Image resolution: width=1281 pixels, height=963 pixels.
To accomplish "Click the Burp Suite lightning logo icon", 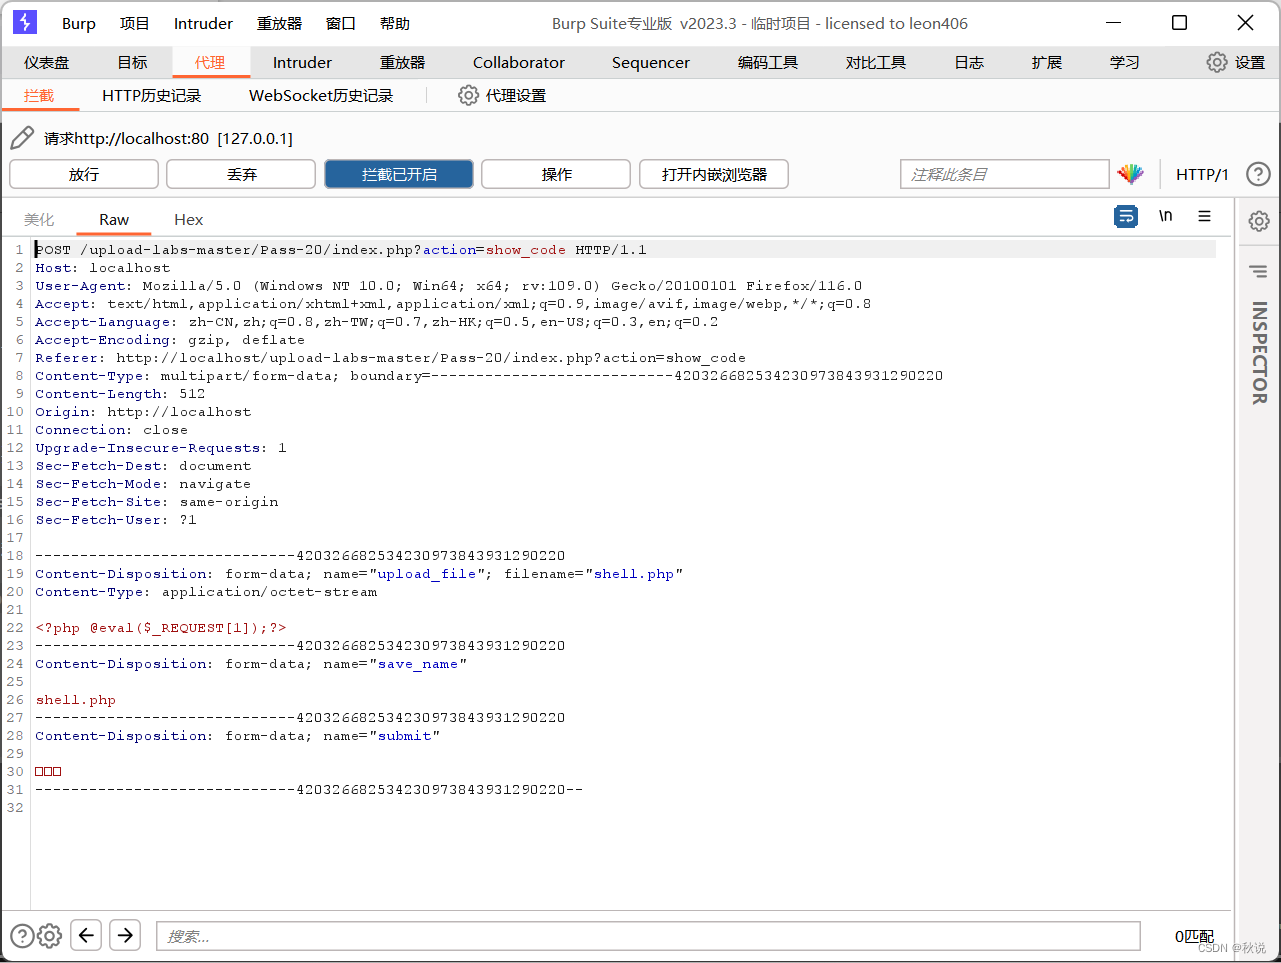I will point(24,22).
